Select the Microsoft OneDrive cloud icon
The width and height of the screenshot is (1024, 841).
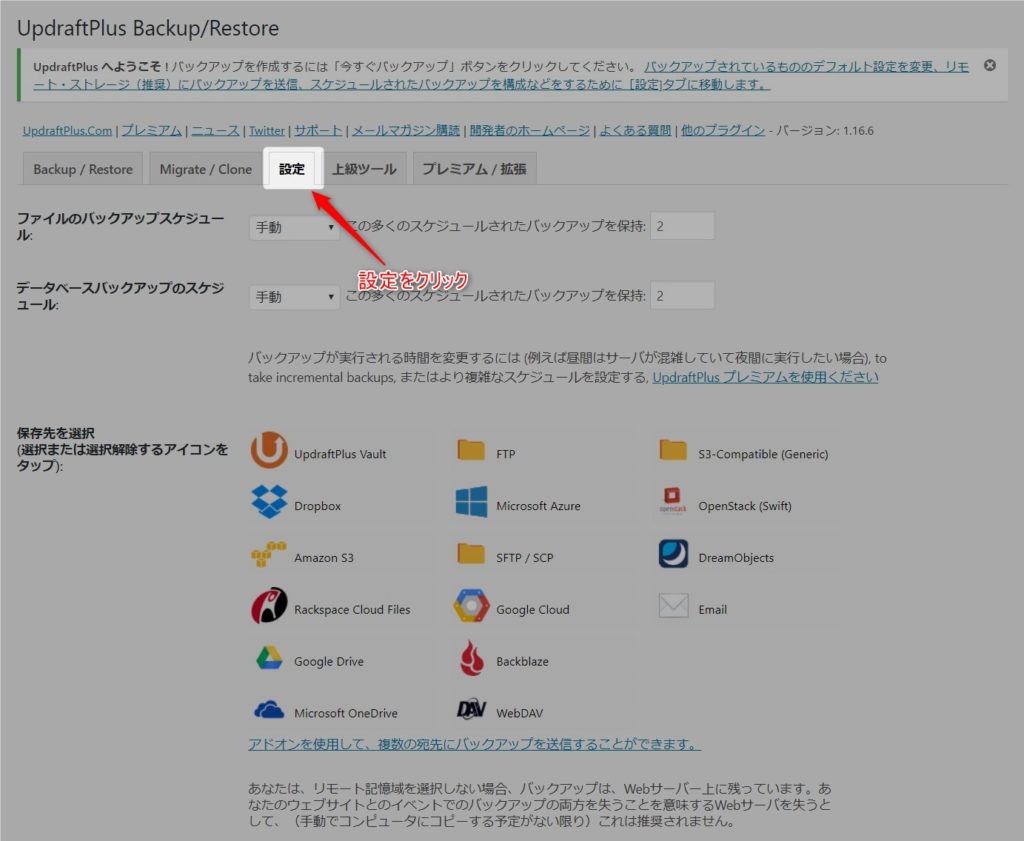(x=268, y=711)
